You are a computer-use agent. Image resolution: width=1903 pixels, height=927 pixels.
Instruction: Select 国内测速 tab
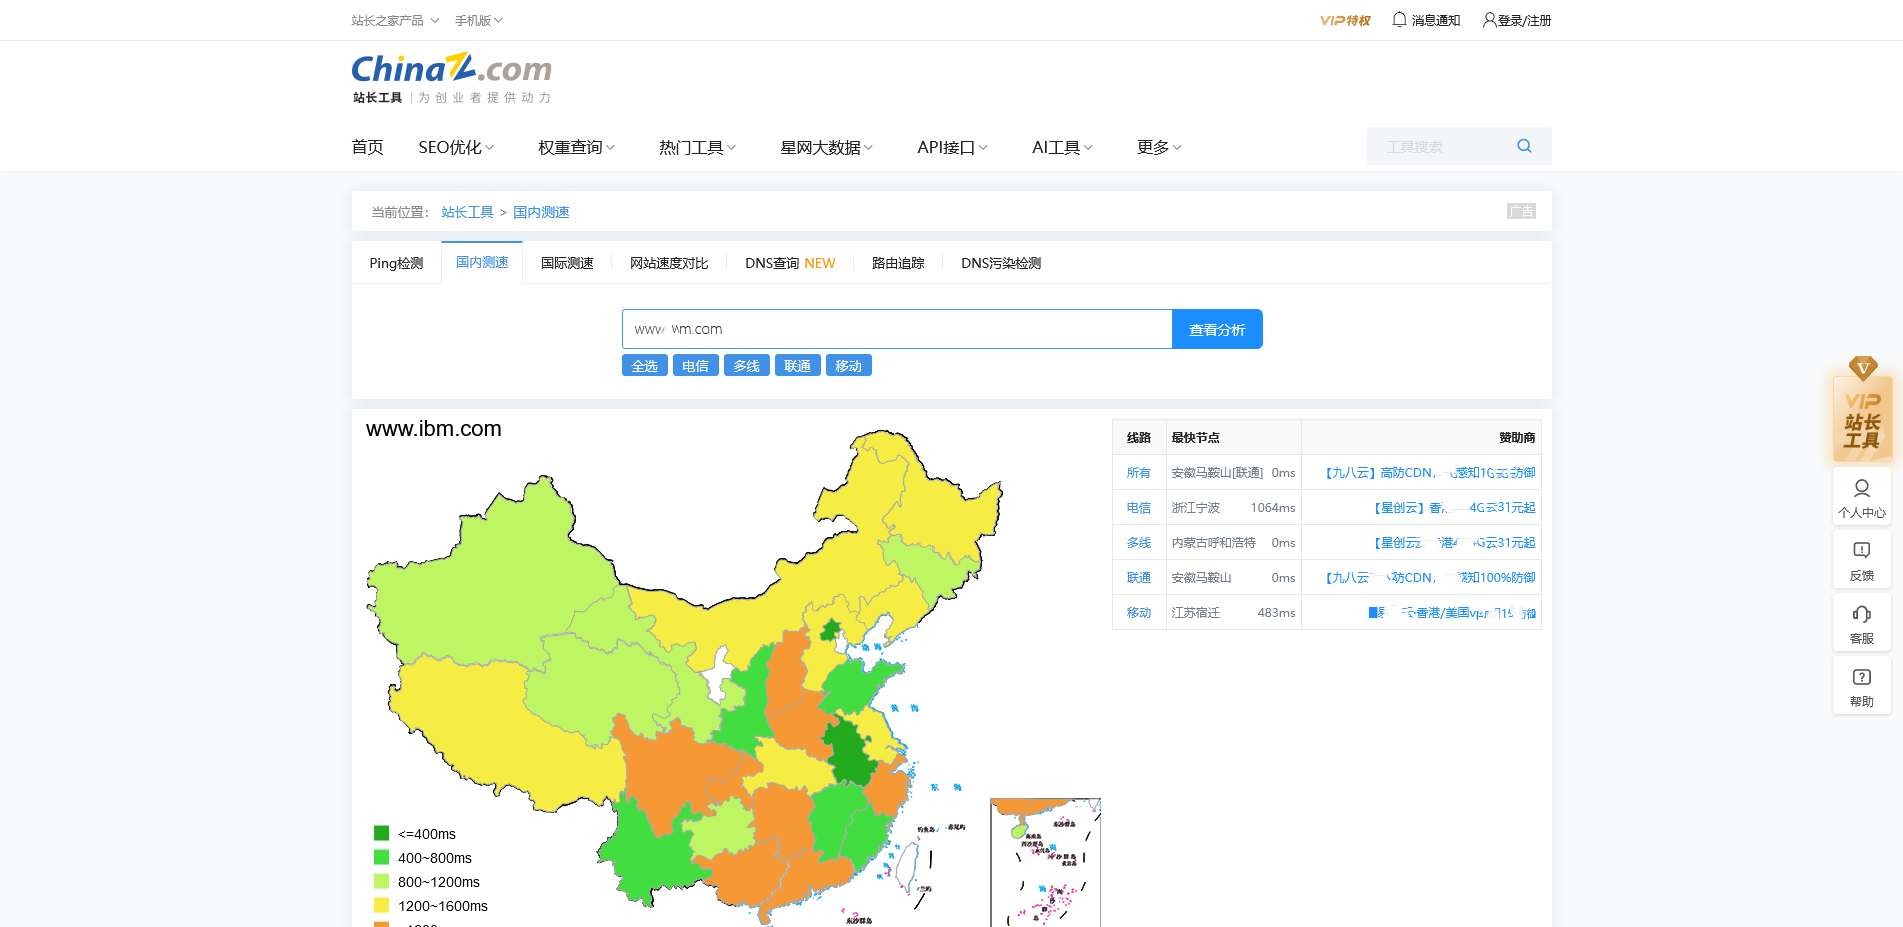point(482,262)
